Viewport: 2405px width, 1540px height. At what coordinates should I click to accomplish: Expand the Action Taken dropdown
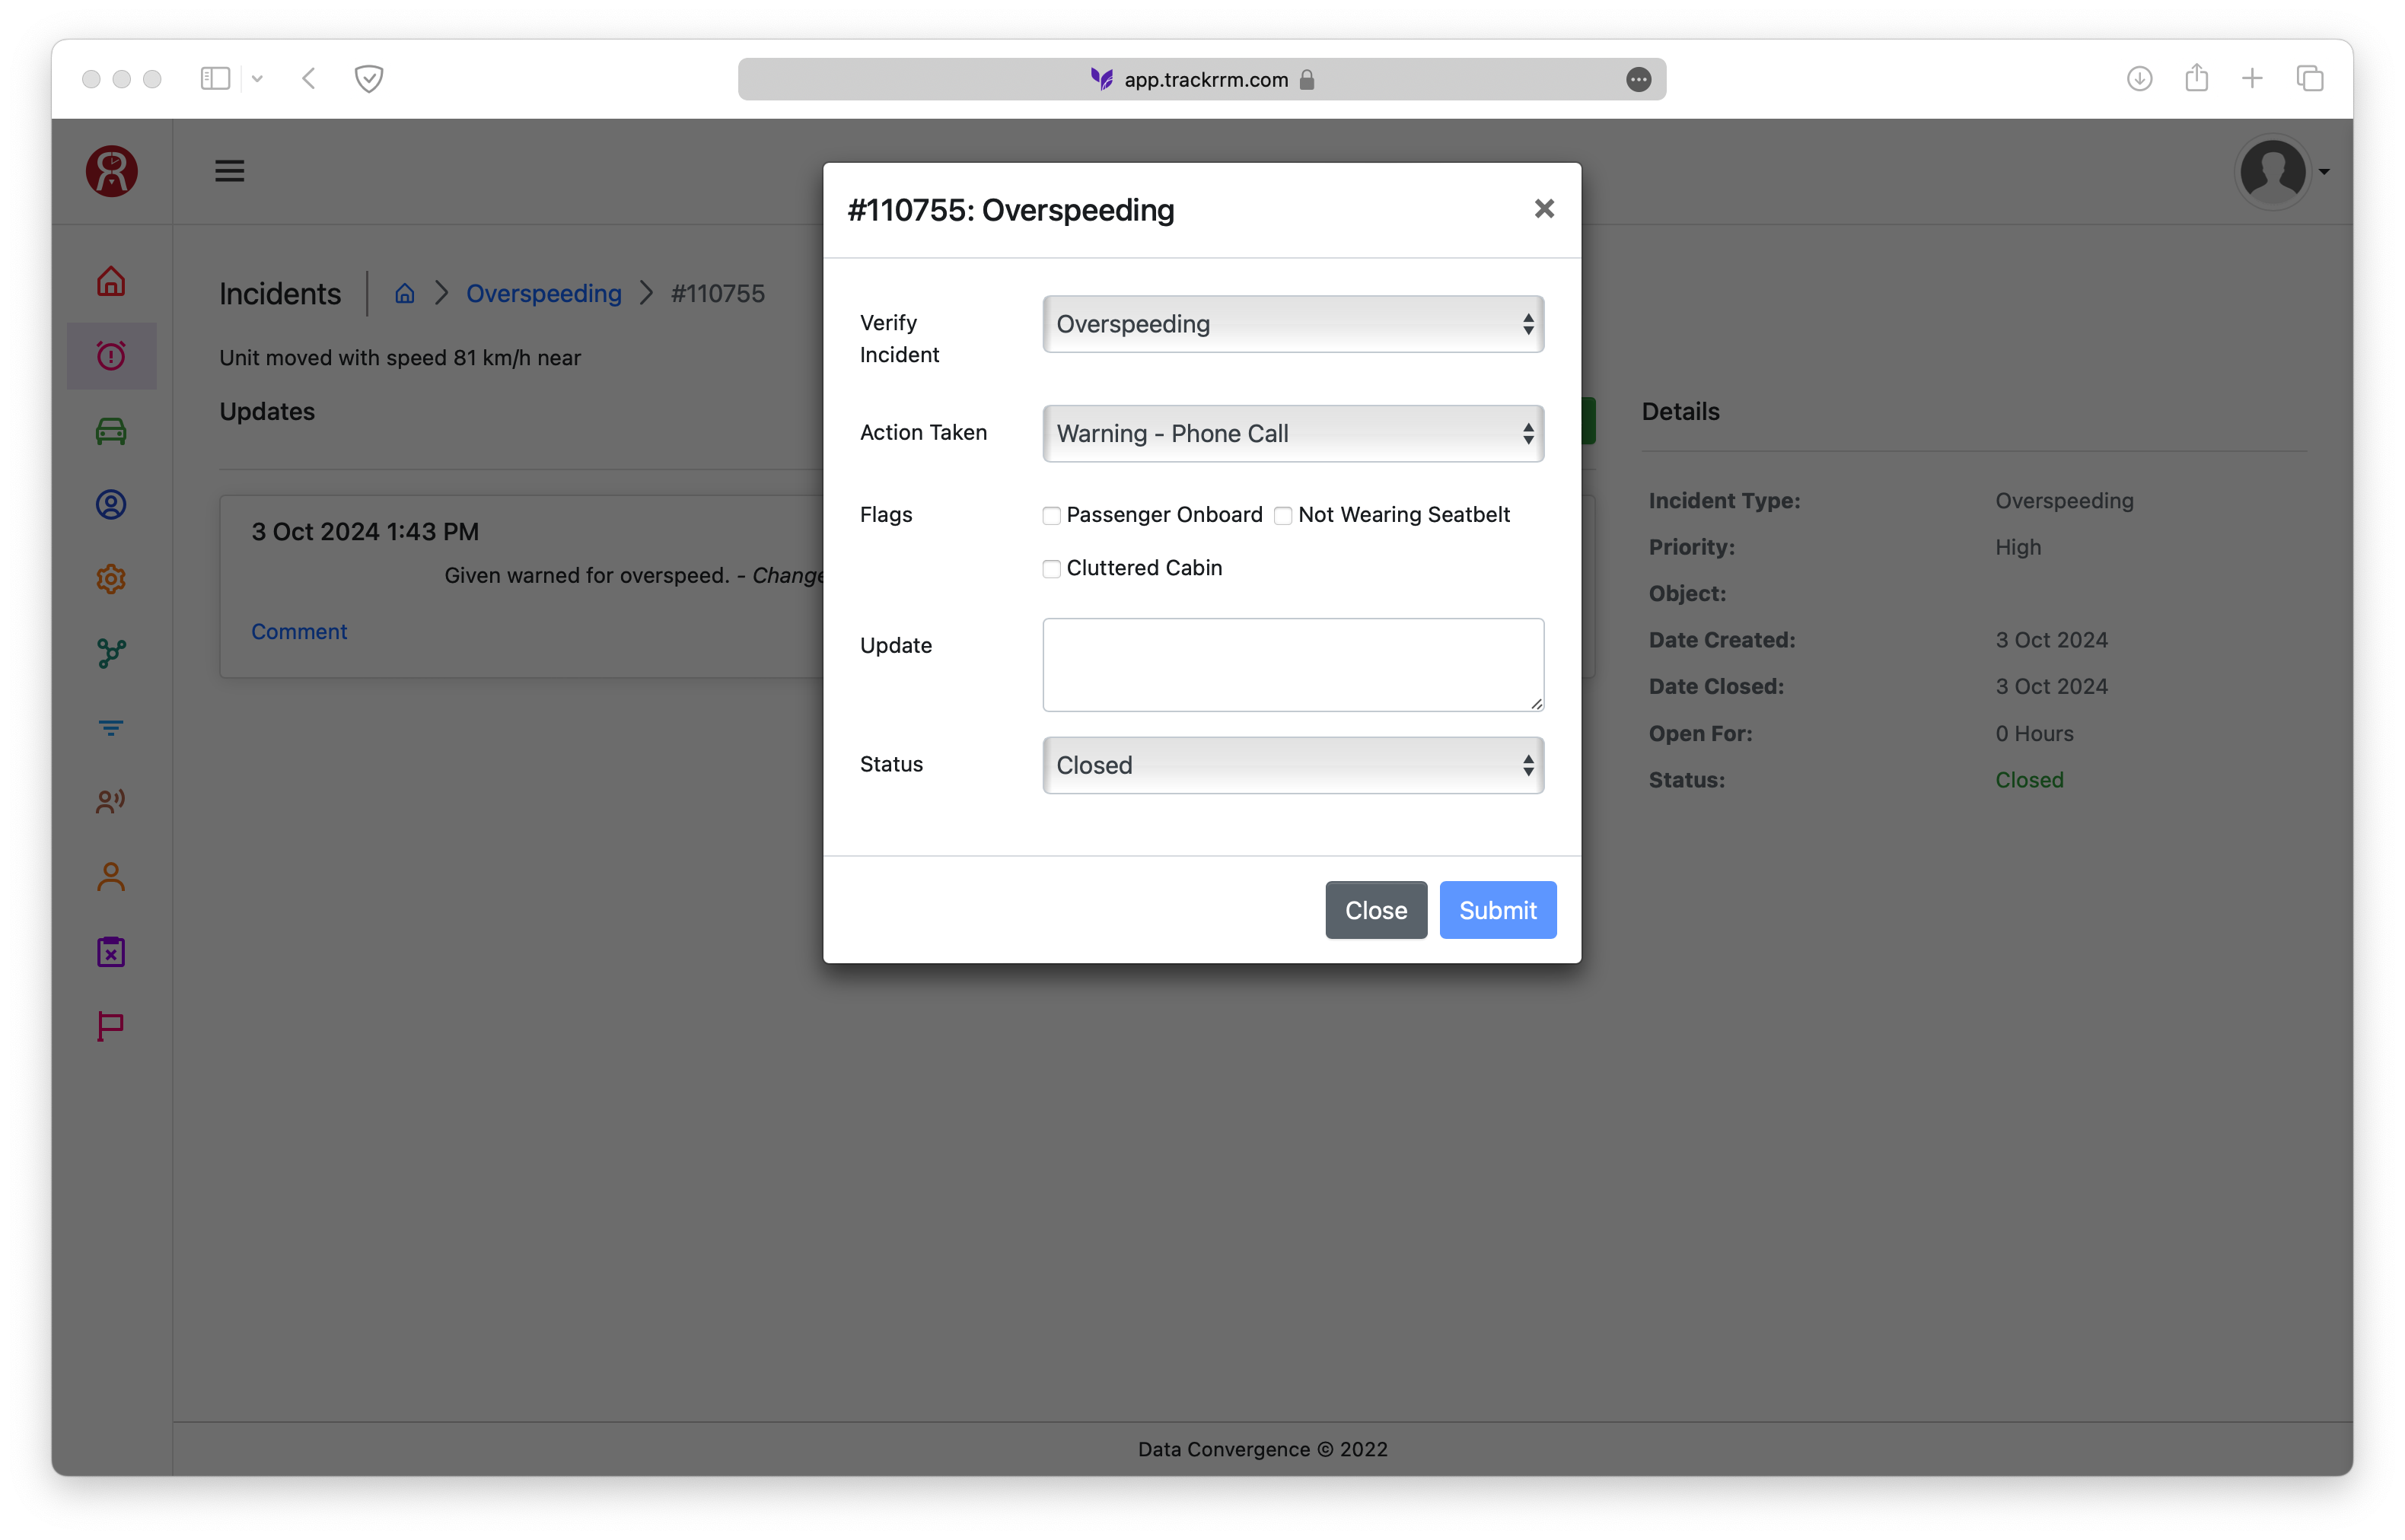(1292, 433)
